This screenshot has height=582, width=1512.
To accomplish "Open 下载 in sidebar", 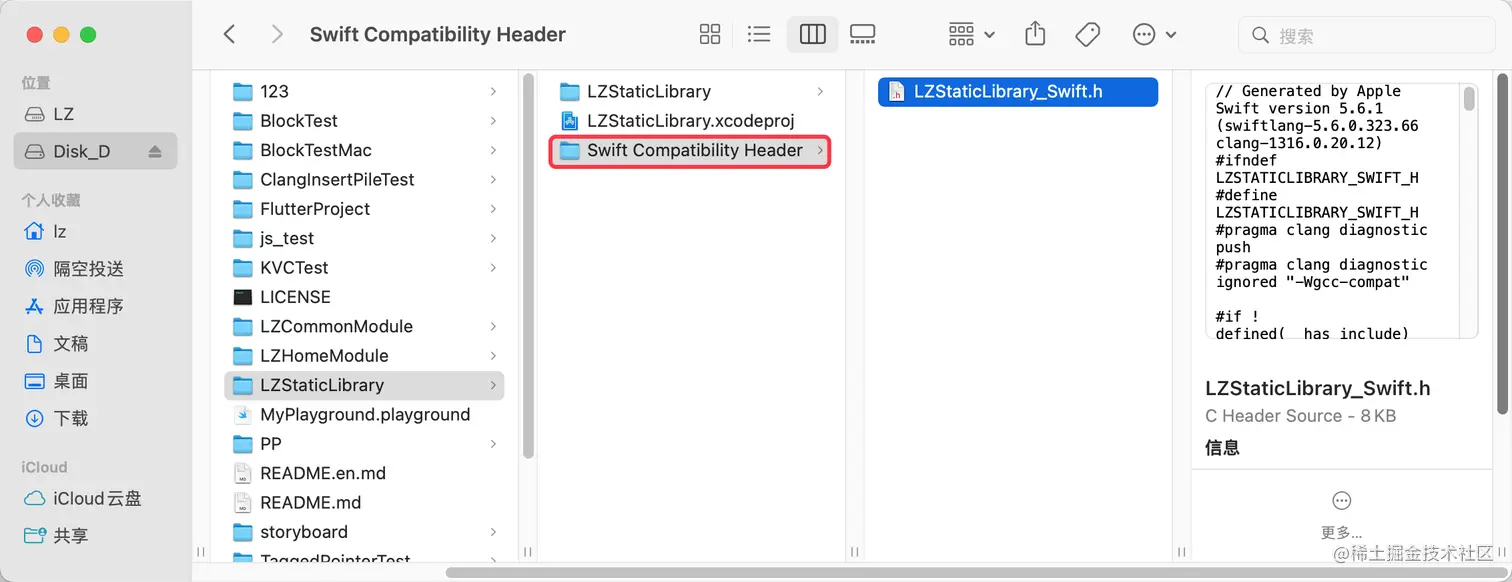I will (95, 418).
